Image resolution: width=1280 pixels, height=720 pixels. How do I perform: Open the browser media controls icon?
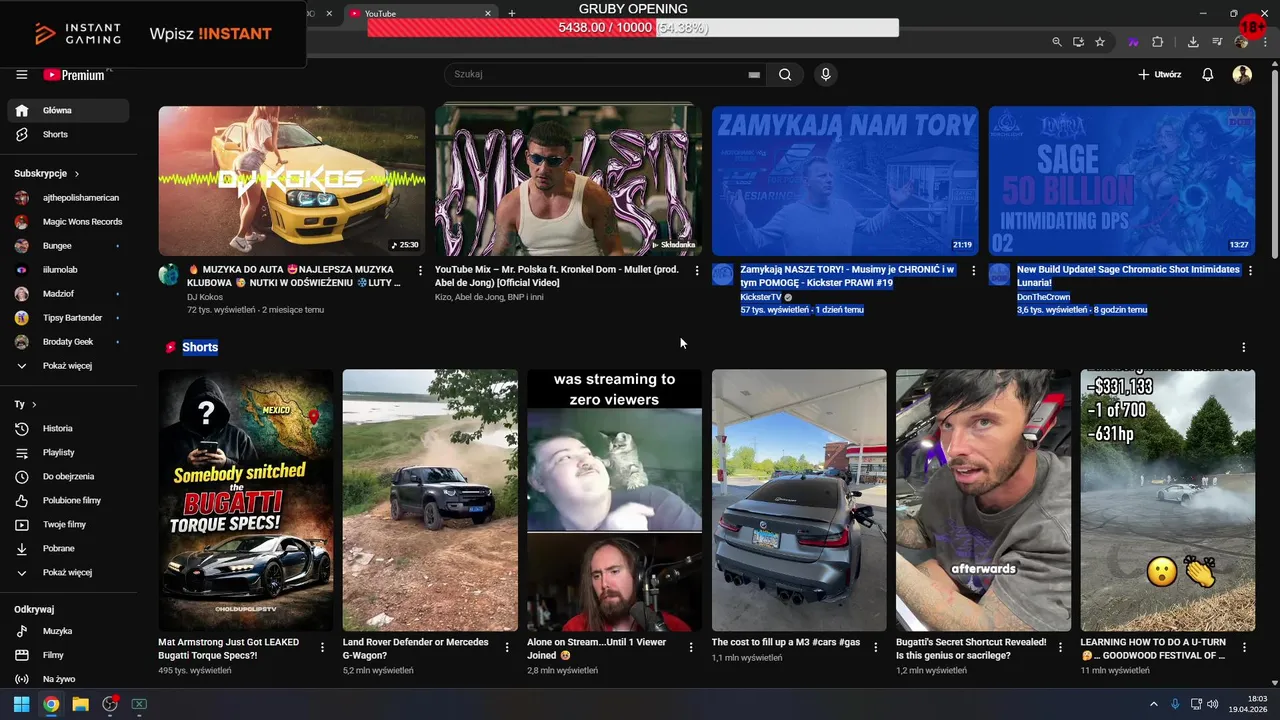click(1217, 42)
